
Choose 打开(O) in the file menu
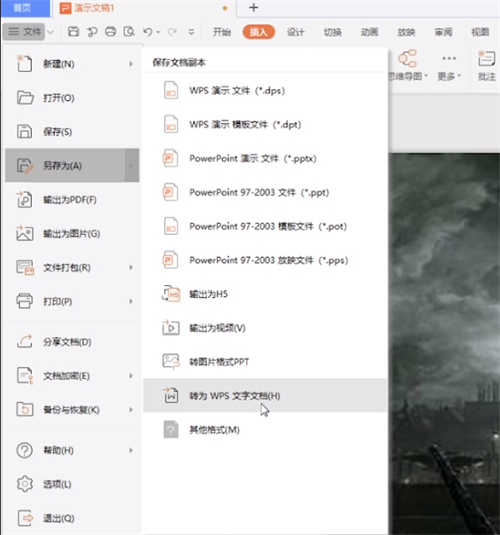point(72,98)
